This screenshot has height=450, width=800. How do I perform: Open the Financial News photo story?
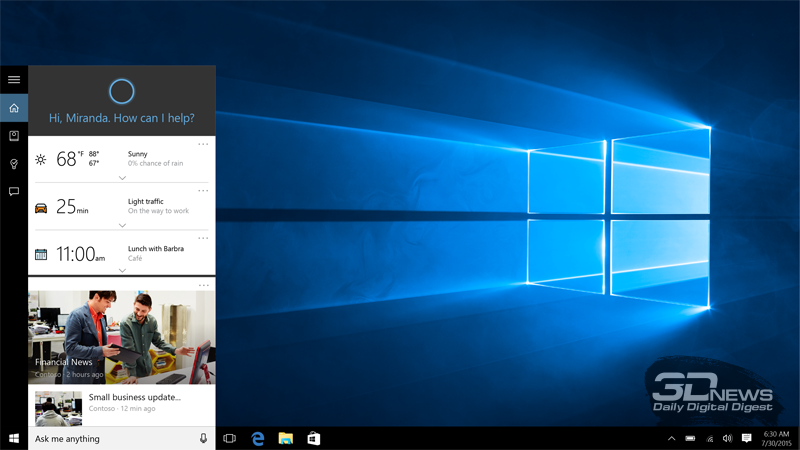pos(121,337)
